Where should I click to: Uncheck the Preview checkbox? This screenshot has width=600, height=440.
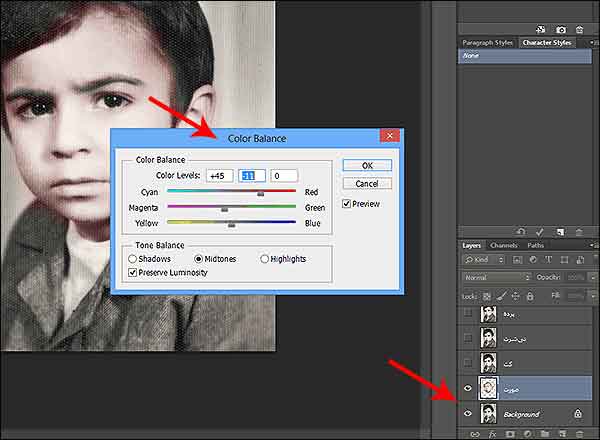[347, 203]
